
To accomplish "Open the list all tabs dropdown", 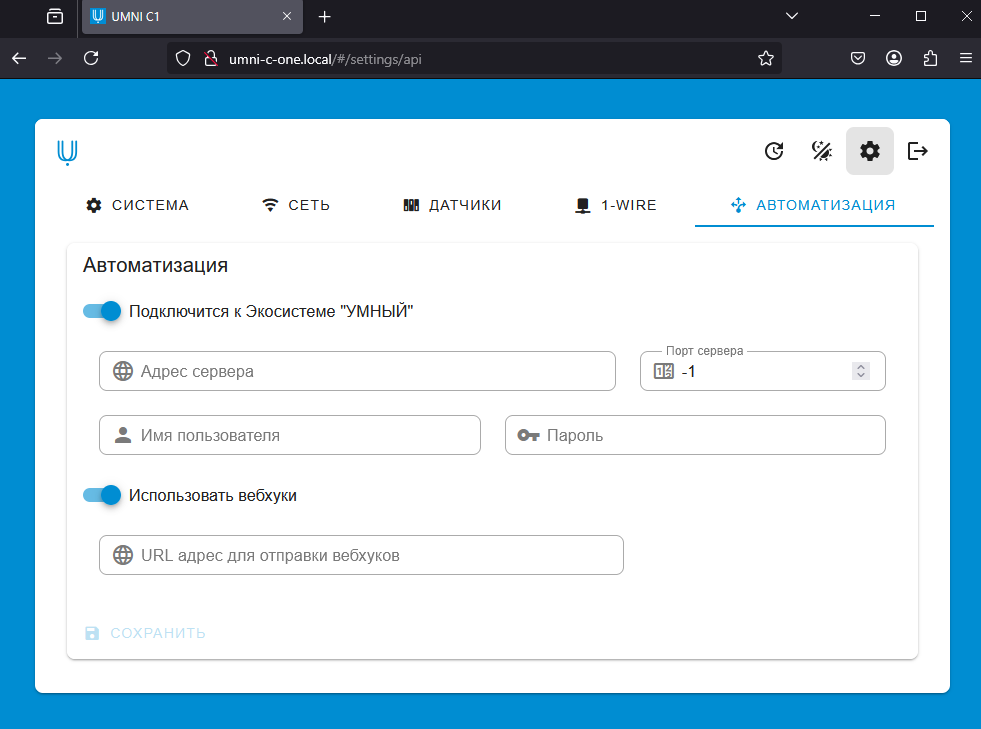I will 791,16.
